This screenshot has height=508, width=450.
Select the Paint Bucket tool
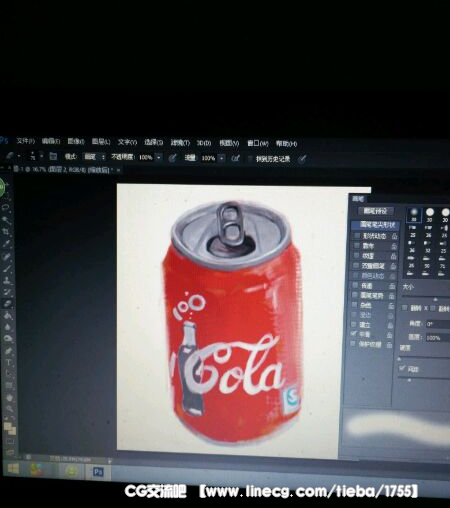pyautogui.click(x=8, y=316)
